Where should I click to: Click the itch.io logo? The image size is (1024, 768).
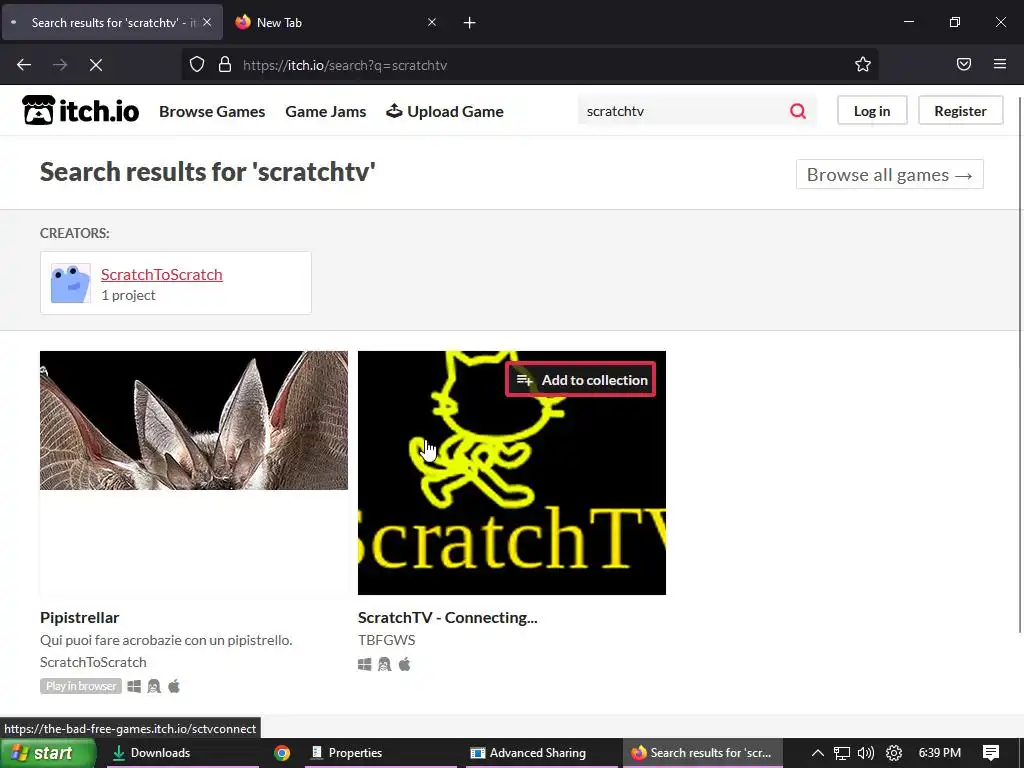80,110
